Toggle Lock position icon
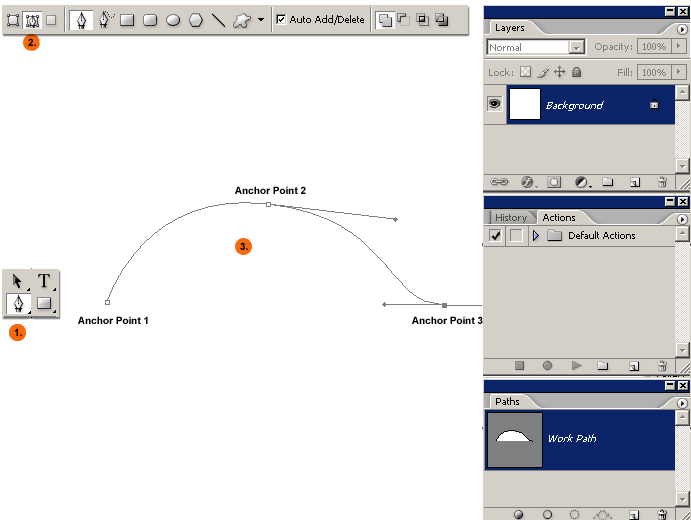Screen dimensions: 691x520 (559, 72)
